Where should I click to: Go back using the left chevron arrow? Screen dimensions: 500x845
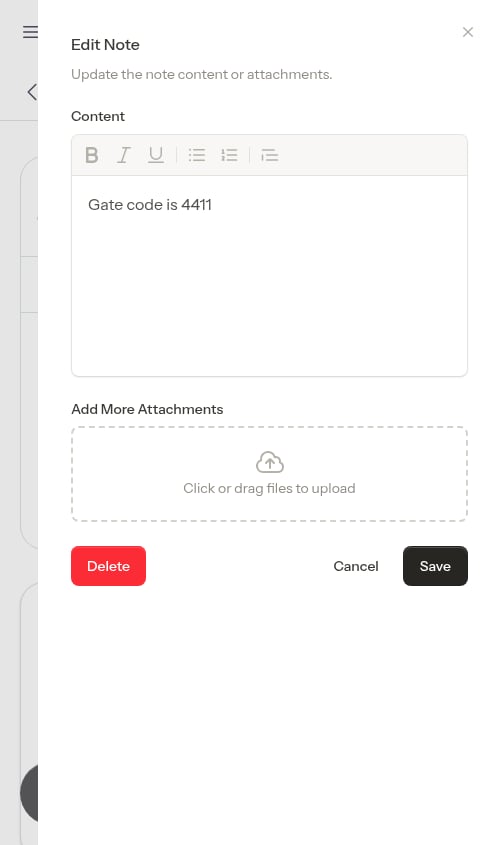point(32,92)
